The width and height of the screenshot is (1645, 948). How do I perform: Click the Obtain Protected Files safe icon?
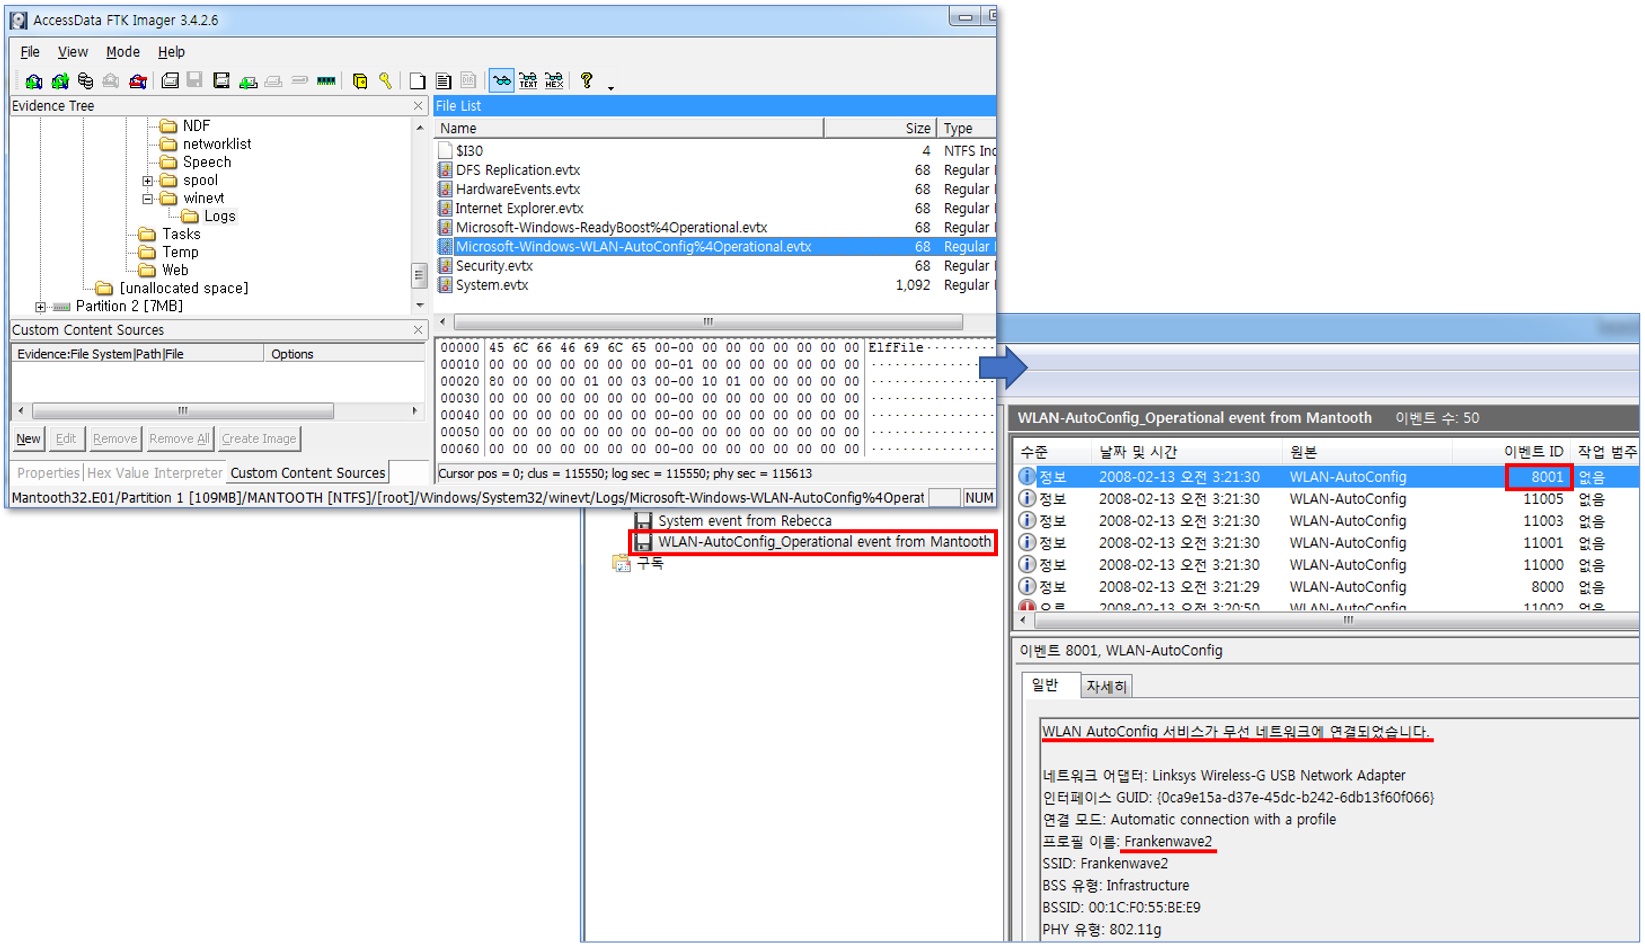click(360, 81)
